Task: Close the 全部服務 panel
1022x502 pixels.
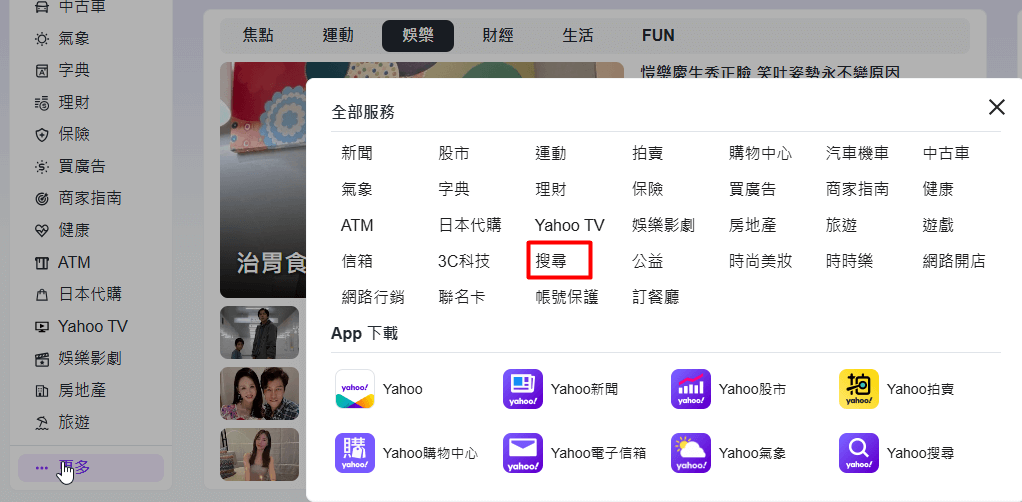Action: tap(997, 108)
